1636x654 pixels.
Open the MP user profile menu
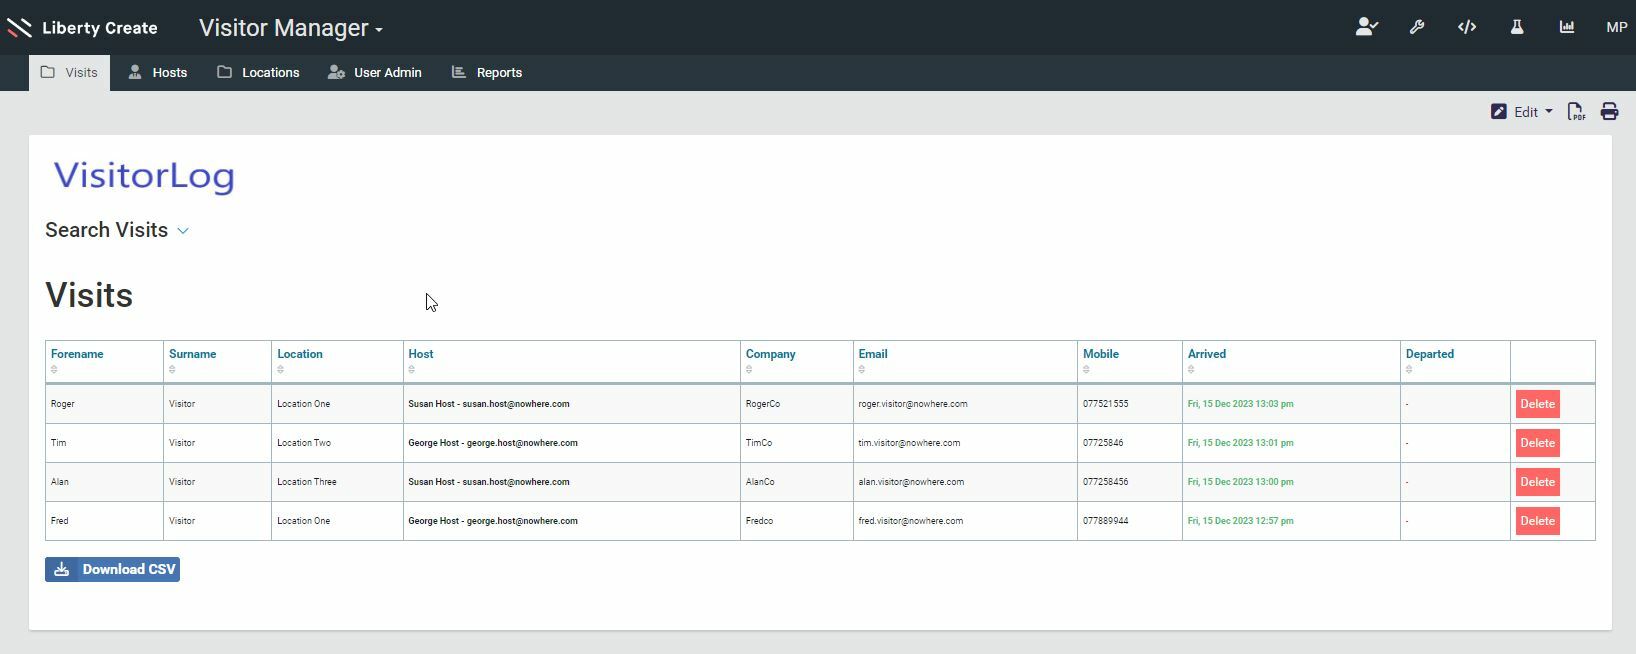[x=1616, y=28]
